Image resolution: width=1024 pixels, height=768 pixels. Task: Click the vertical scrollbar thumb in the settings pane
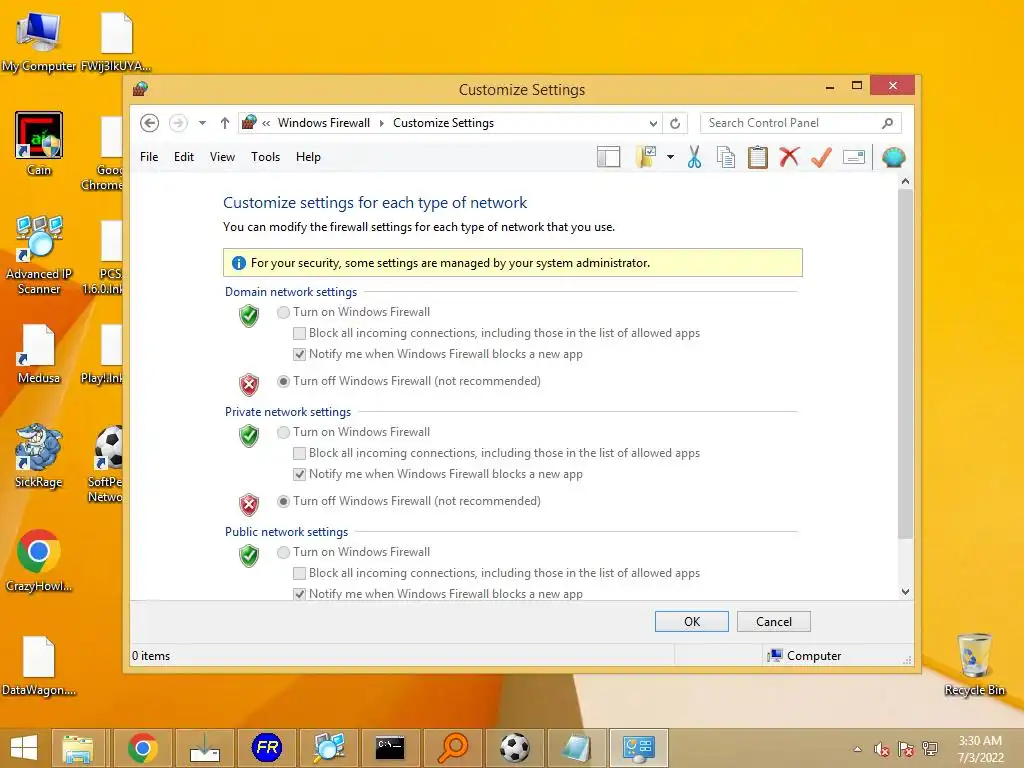tap(905, 364)
